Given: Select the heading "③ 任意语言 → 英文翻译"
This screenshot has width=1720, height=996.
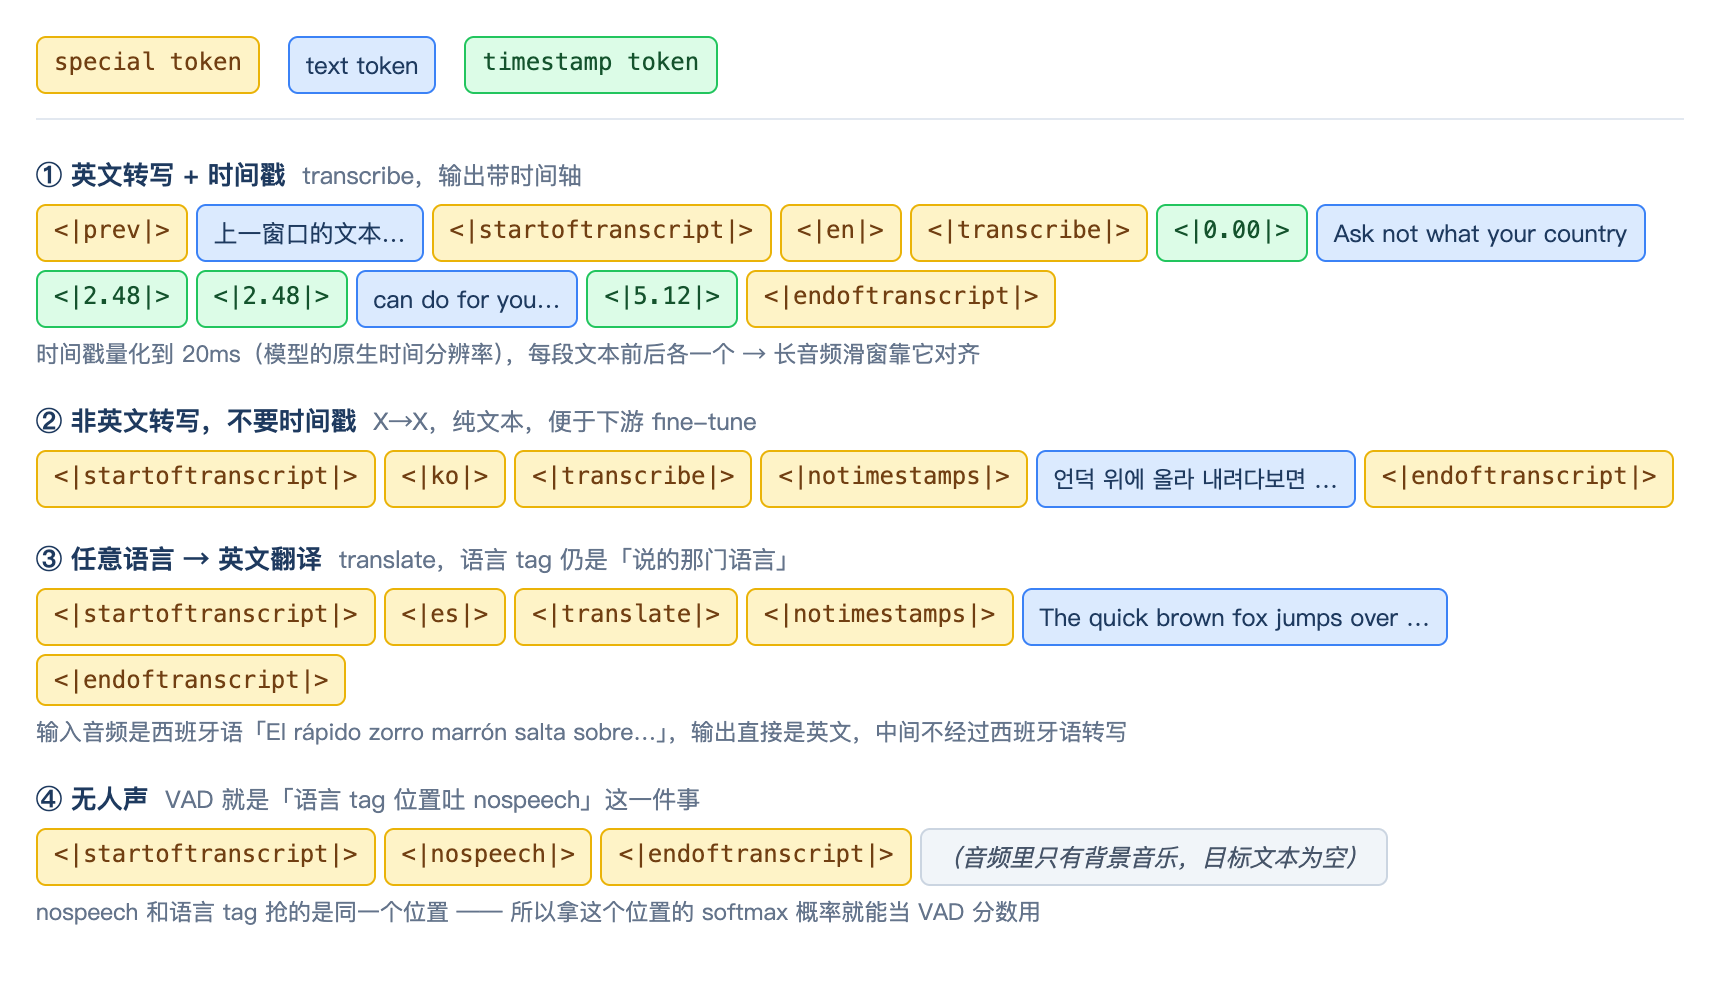Looking at the screenshot, I should [179, 560].
